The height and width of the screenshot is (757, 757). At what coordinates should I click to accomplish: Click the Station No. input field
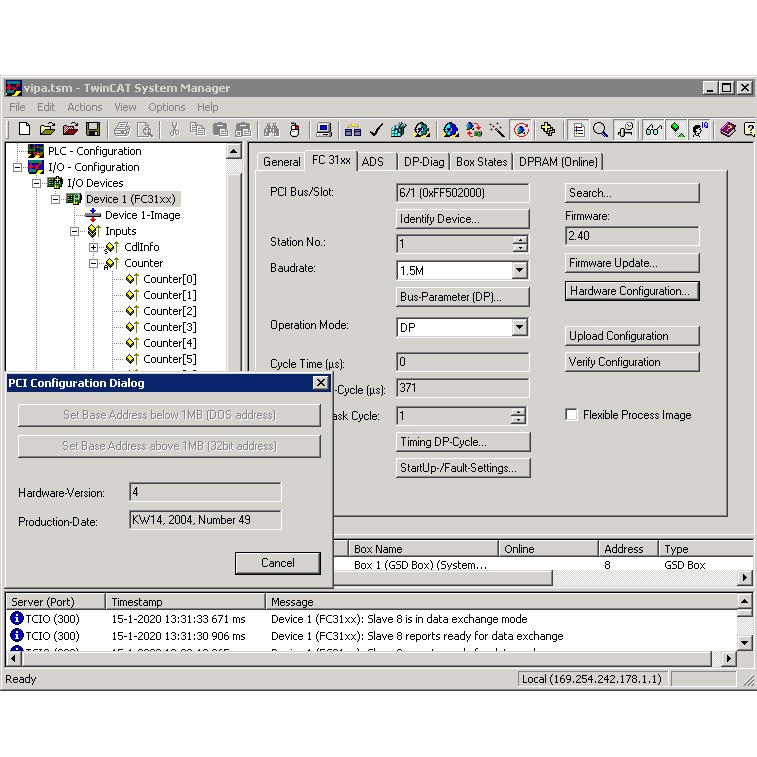tap(453, 244)
